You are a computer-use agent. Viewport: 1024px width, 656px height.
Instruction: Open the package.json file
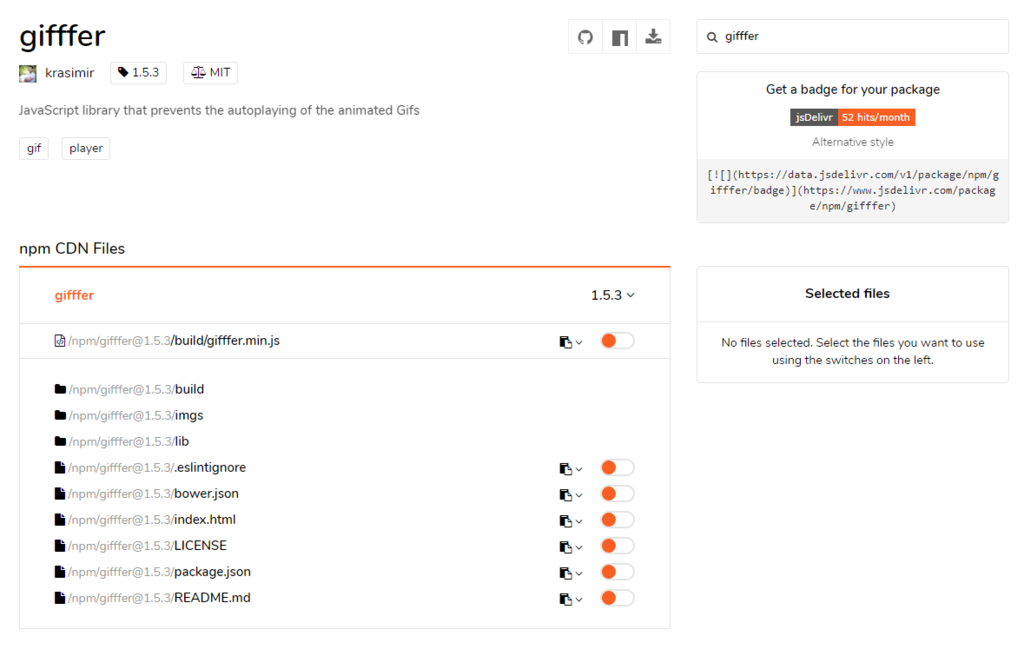[x=159, y=572]
